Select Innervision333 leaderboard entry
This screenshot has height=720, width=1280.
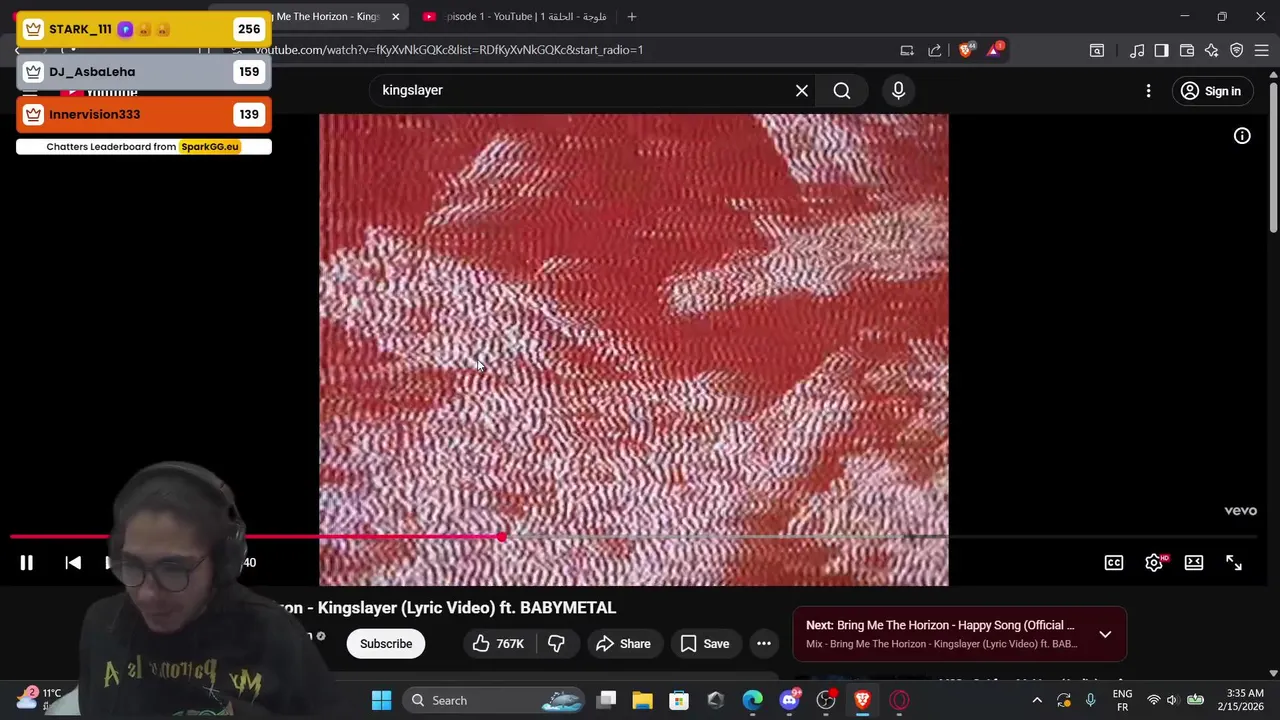pos(143,115)
